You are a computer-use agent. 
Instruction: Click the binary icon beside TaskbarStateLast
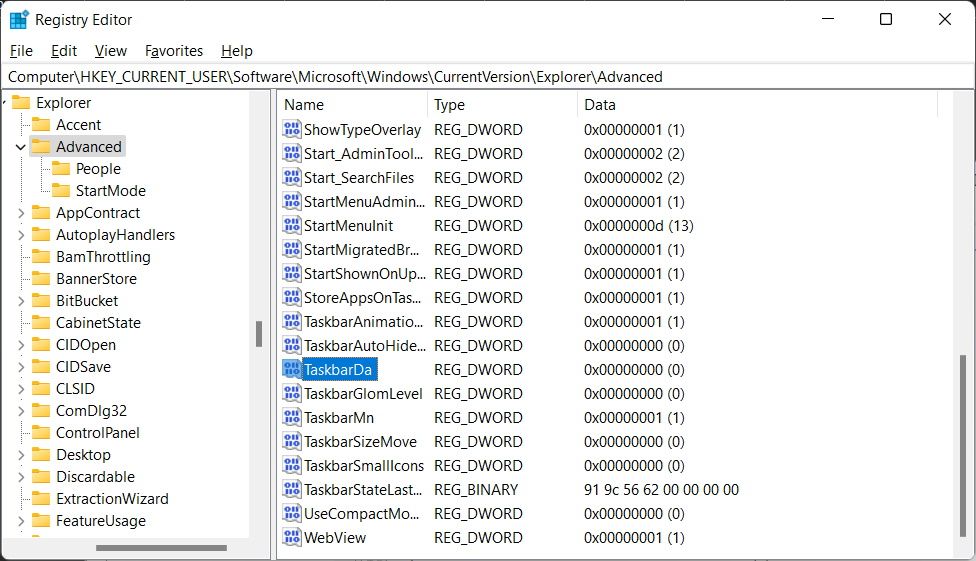[x=292, y=490]
